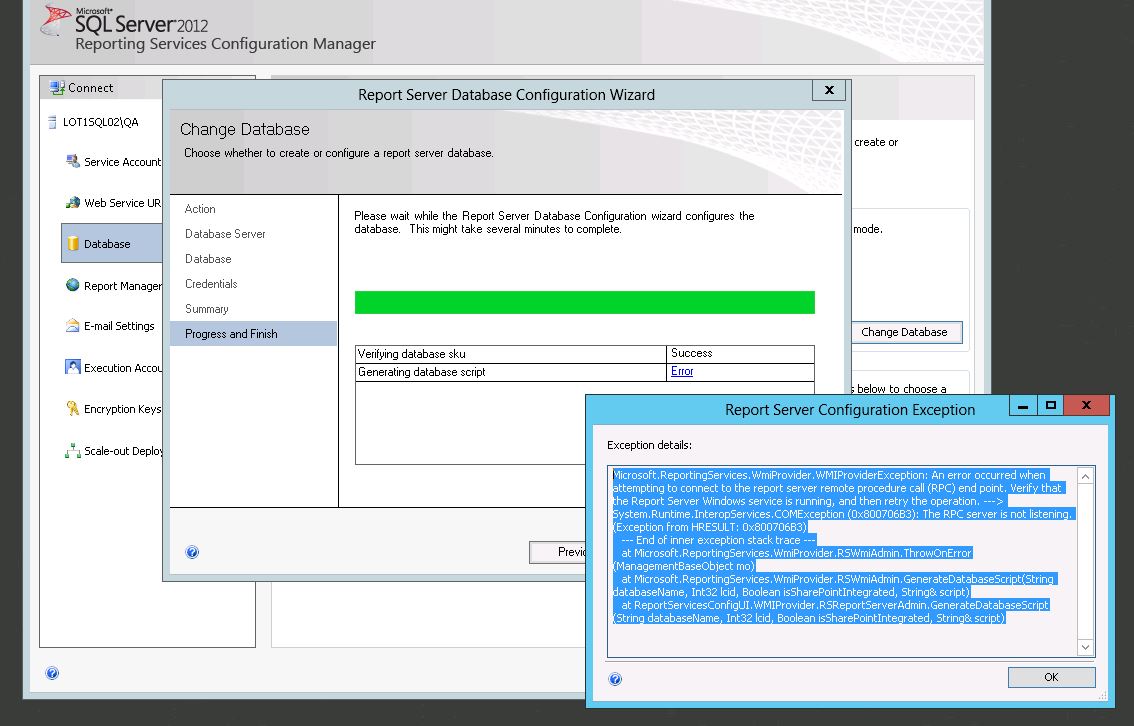Screen dimensions: 1134x726
Task: Select the Database cylinder icon
Action: pos(73,244)
